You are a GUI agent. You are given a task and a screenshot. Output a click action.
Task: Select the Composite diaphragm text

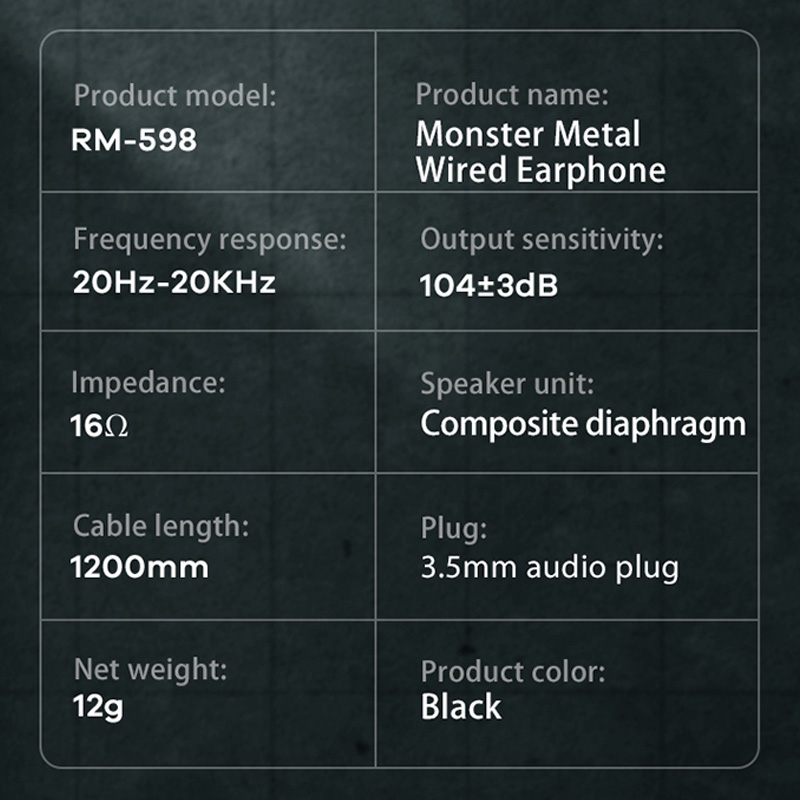coord(583,424)
